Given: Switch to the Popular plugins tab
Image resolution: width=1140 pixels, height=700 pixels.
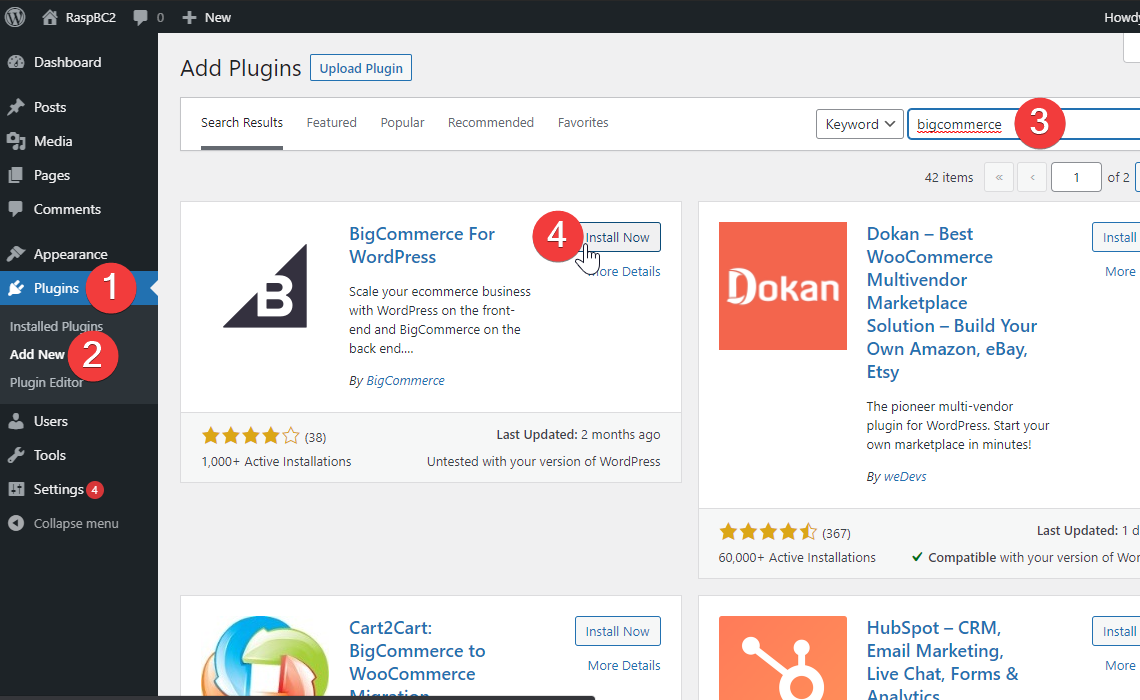Looking at the screenshot, I should (402, 122).
